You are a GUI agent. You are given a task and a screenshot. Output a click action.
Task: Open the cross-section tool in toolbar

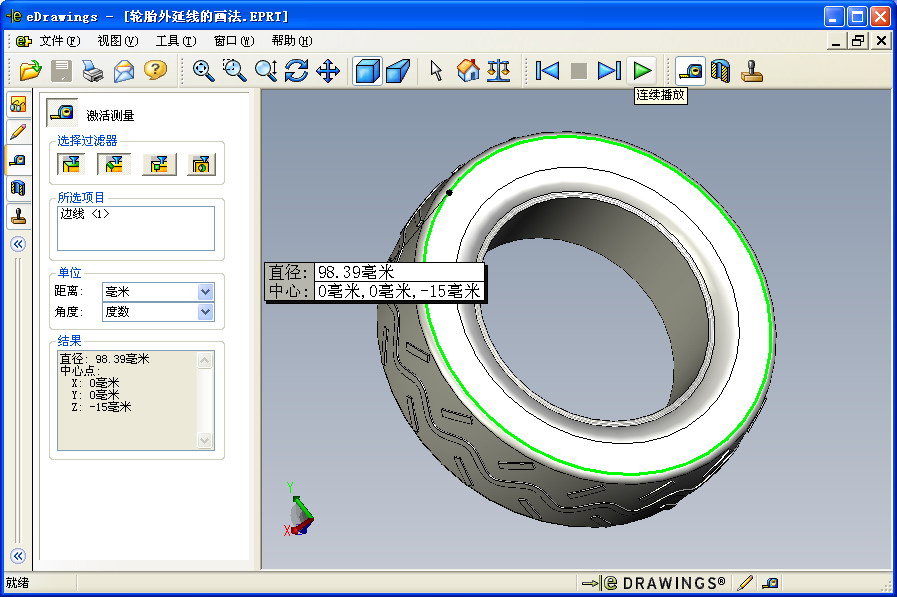click(720, 71)
